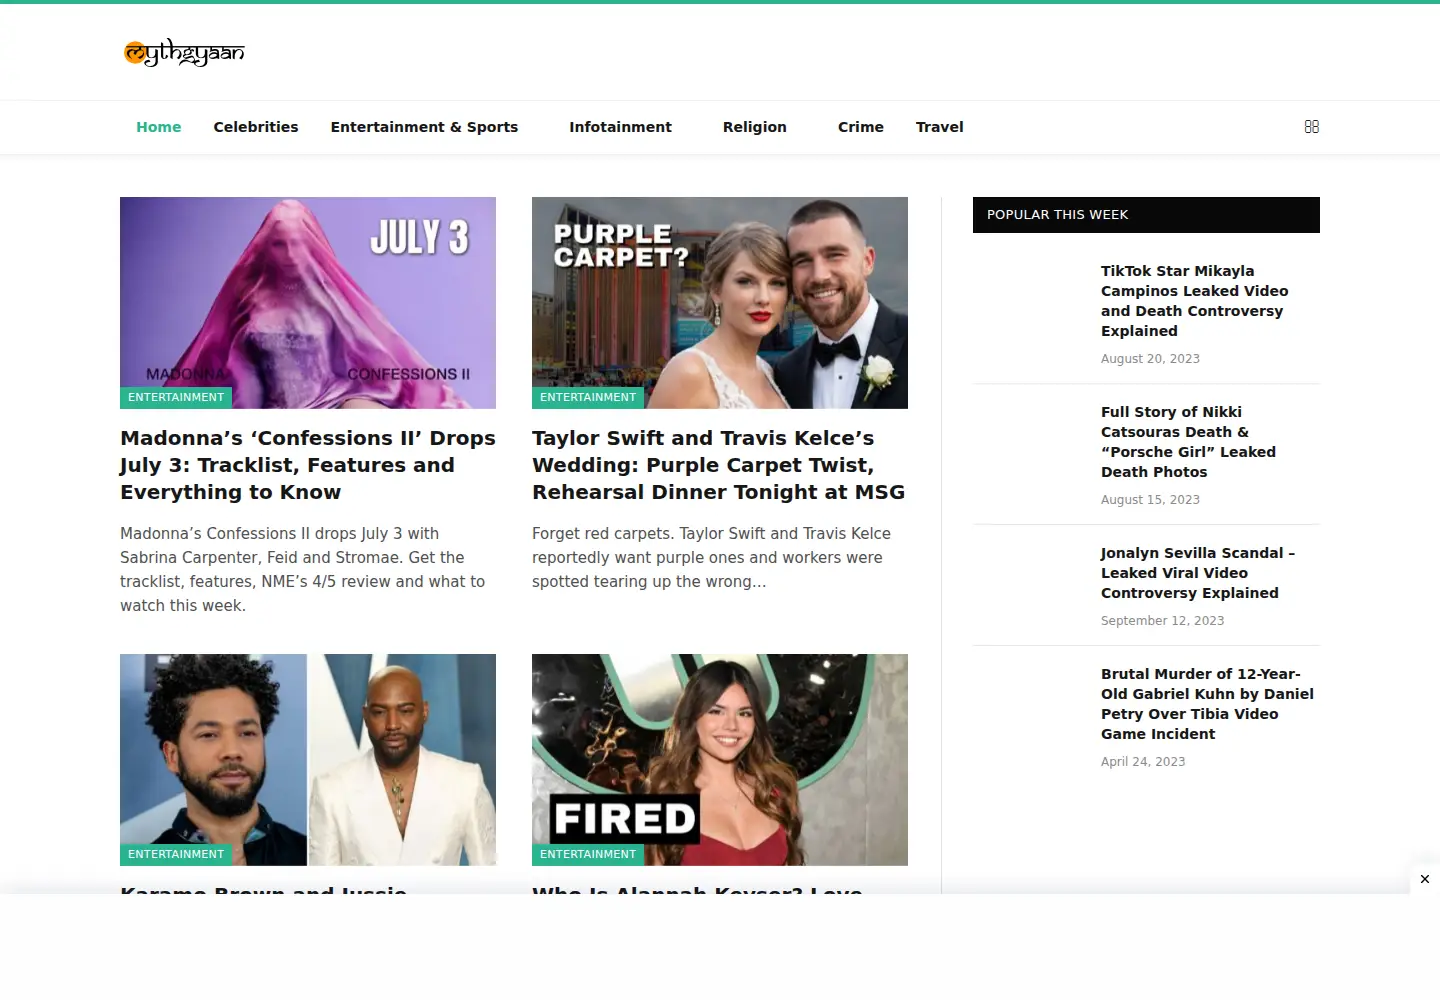Click the Madonna article excerpt text

(303, 570)
